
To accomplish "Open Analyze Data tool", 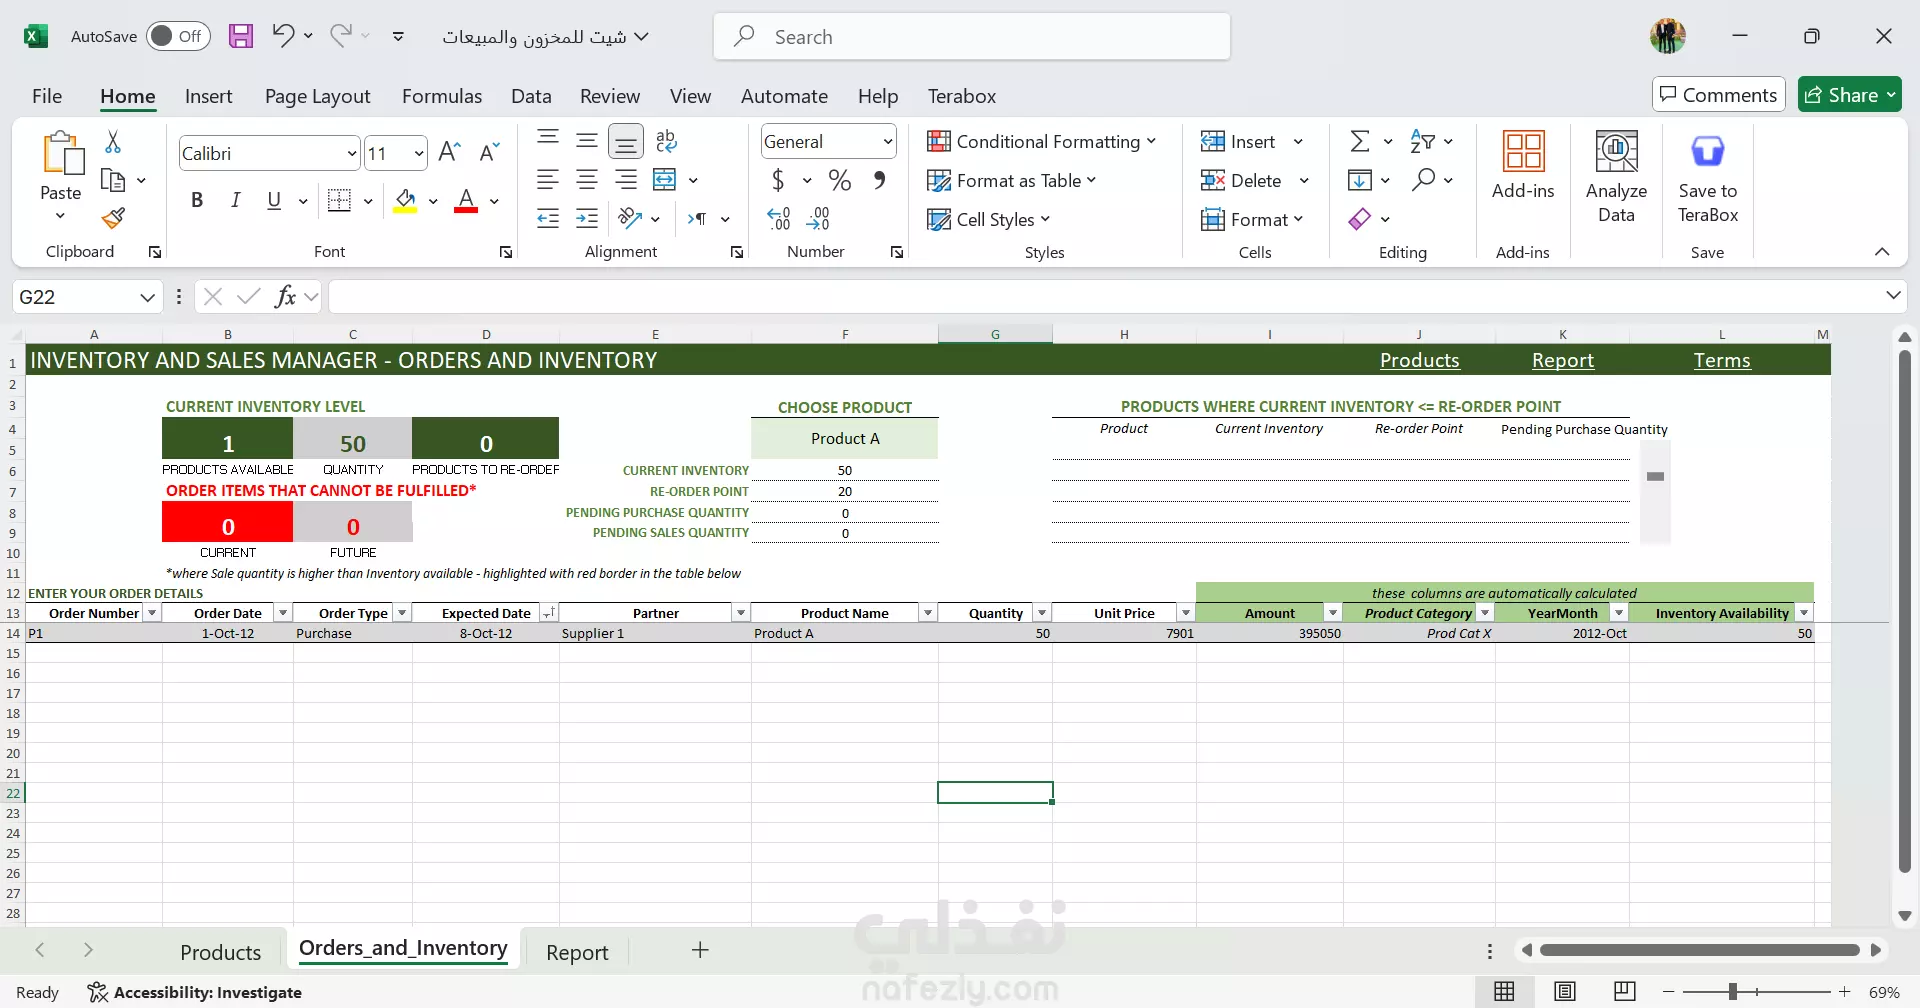I will (1615, 177).
